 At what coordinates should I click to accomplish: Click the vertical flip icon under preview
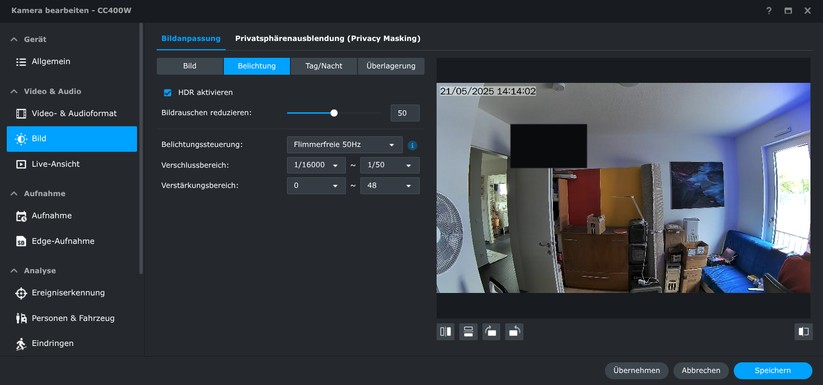(x=468, y=331)
